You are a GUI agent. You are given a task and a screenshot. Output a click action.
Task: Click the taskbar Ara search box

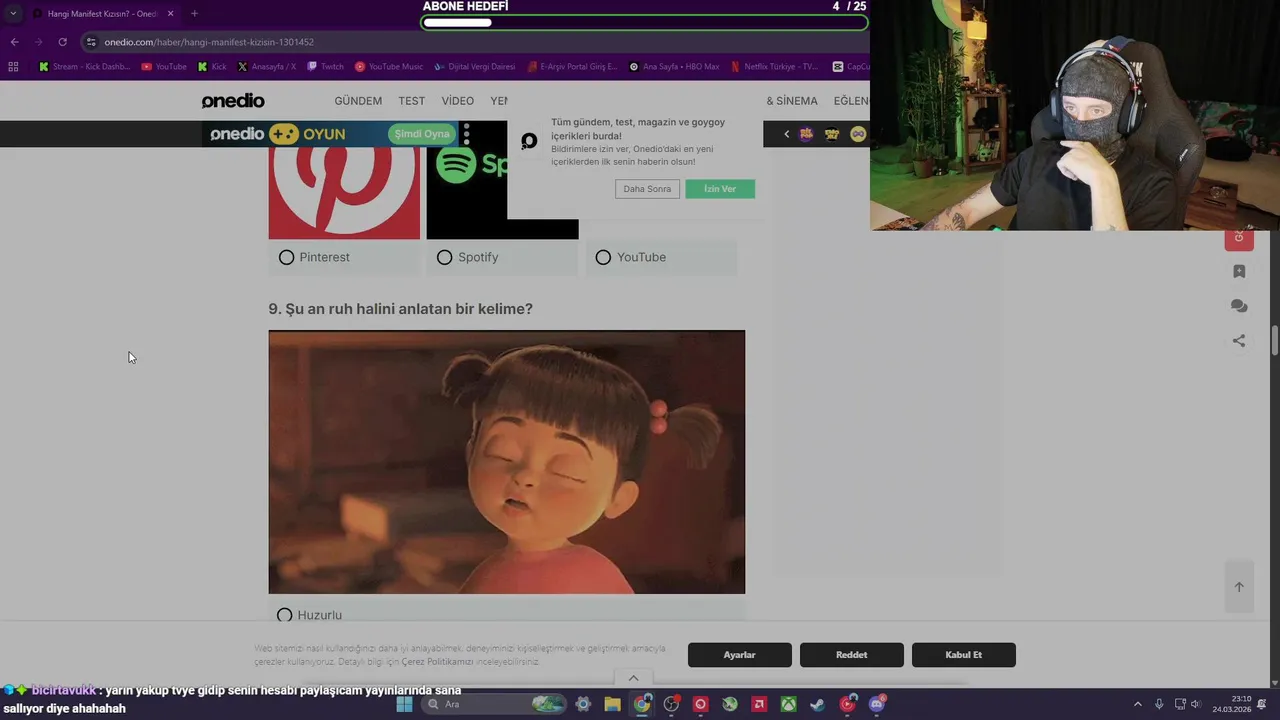click(x=494, y=704)
